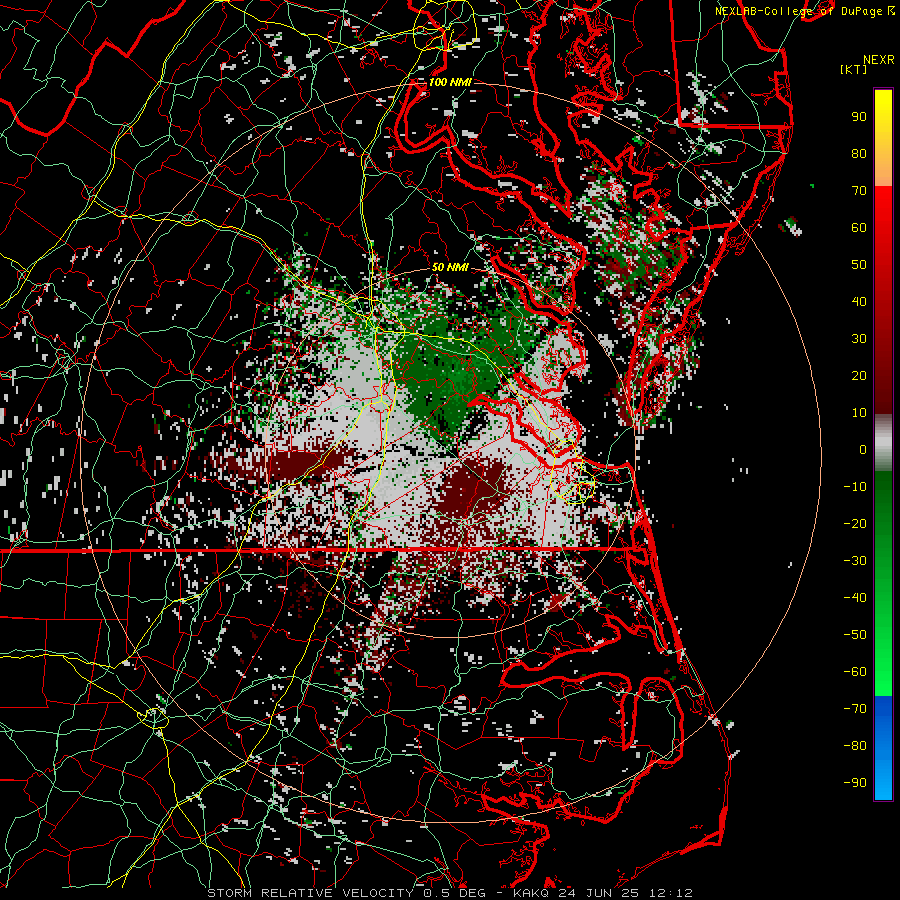The width and height of the screenshot is (900, 900).
Task: Click the "[KT]" units label
Action: pos(853,69)
